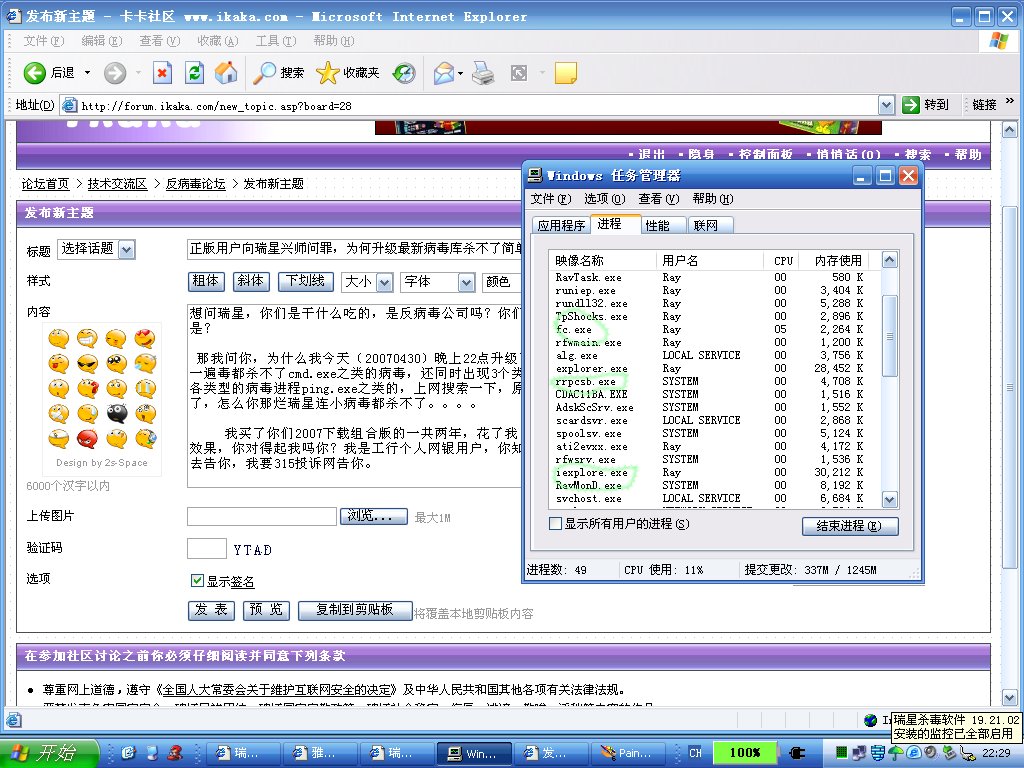The height and width of the screenshot is (768, 1024).
Task: Click the 验证码 input field
Action: 206,548
